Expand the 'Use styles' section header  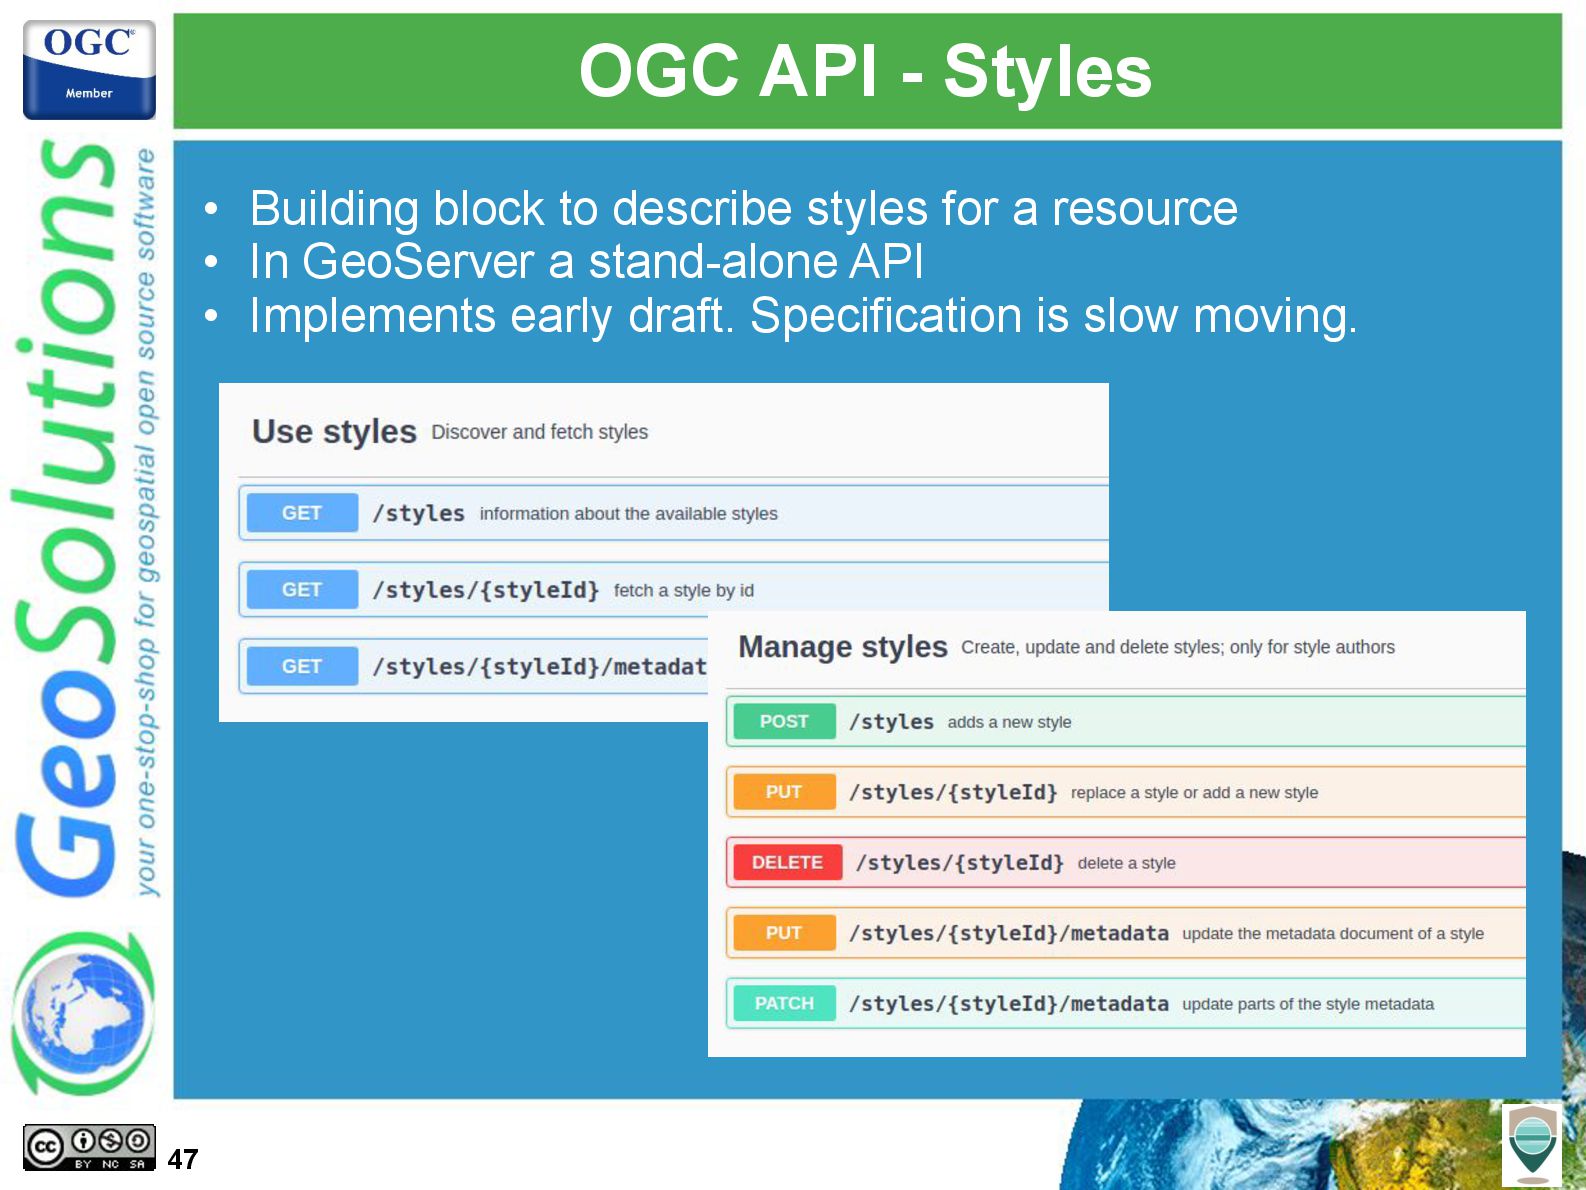pyautogui.click(x=334, y=431)
